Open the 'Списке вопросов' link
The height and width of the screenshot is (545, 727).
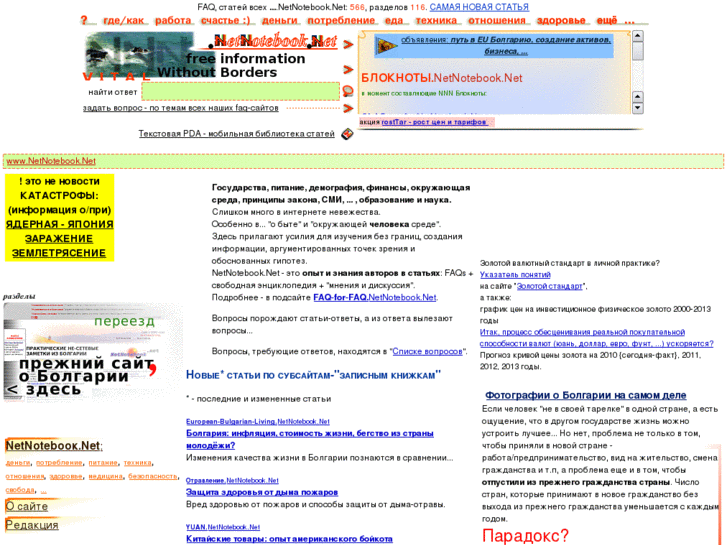[x=427, y=351]
